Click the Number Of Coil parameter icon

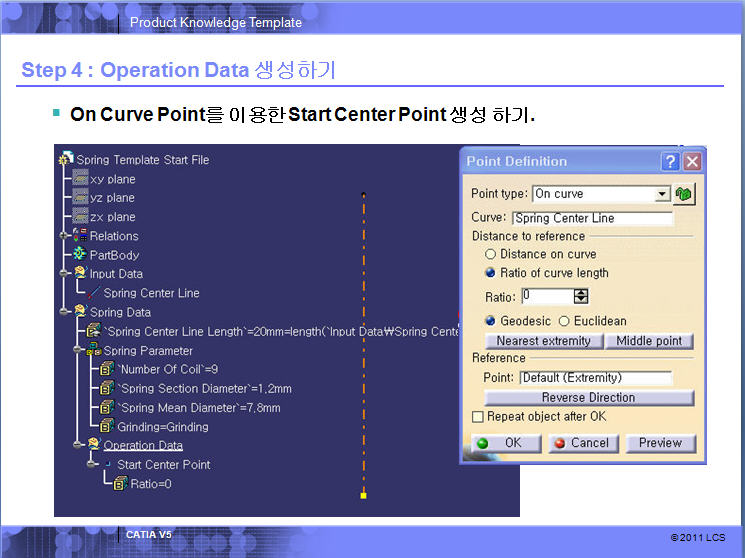(x=107, y=368)
